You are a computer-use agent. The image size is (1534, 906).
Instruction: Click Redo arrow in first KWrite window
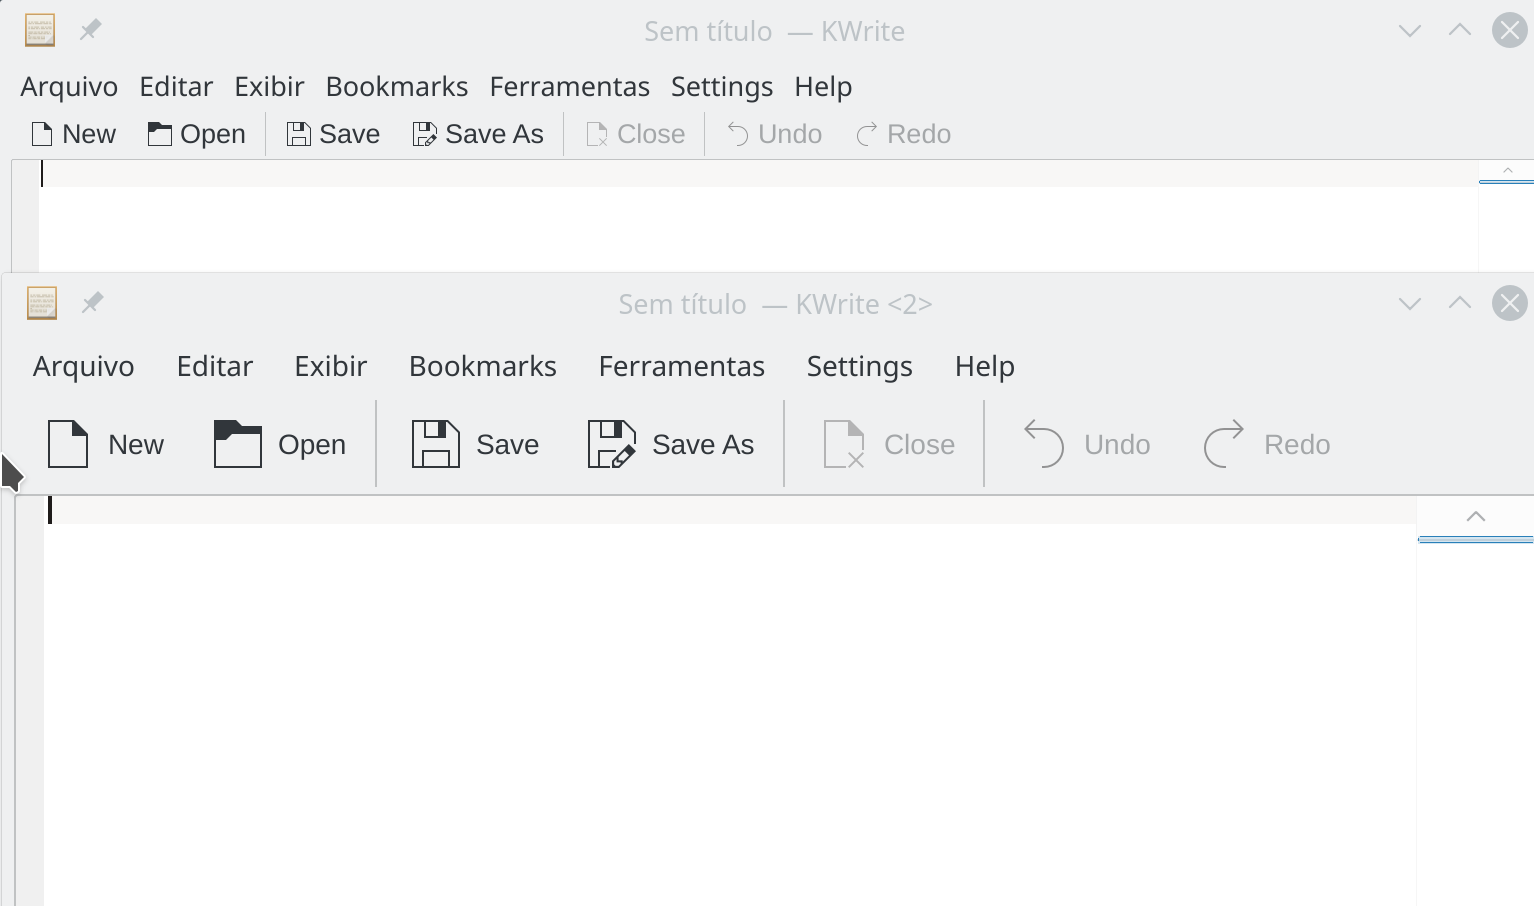867,134
